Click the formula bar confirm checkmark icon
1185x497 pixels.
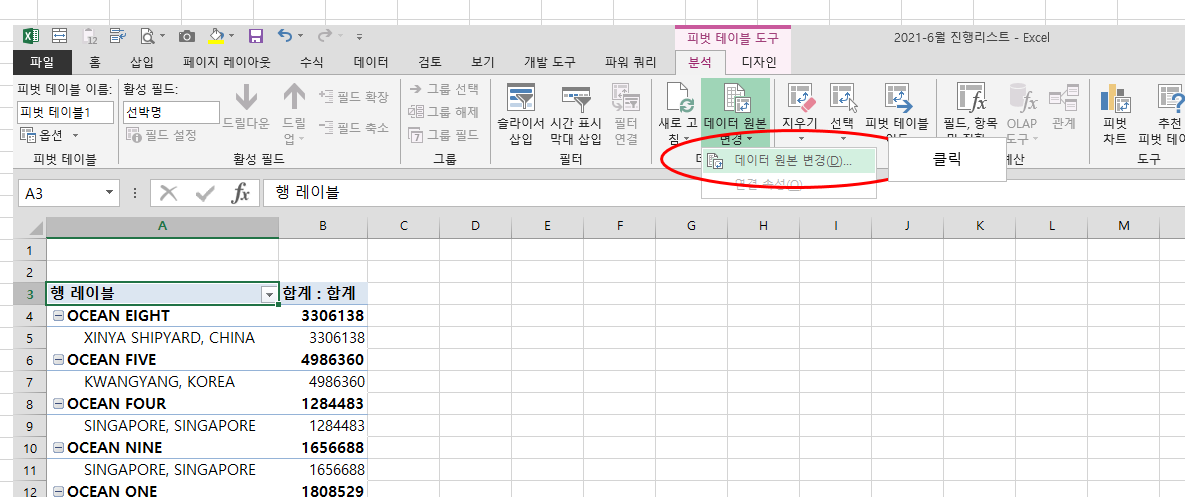coord(204,193)
